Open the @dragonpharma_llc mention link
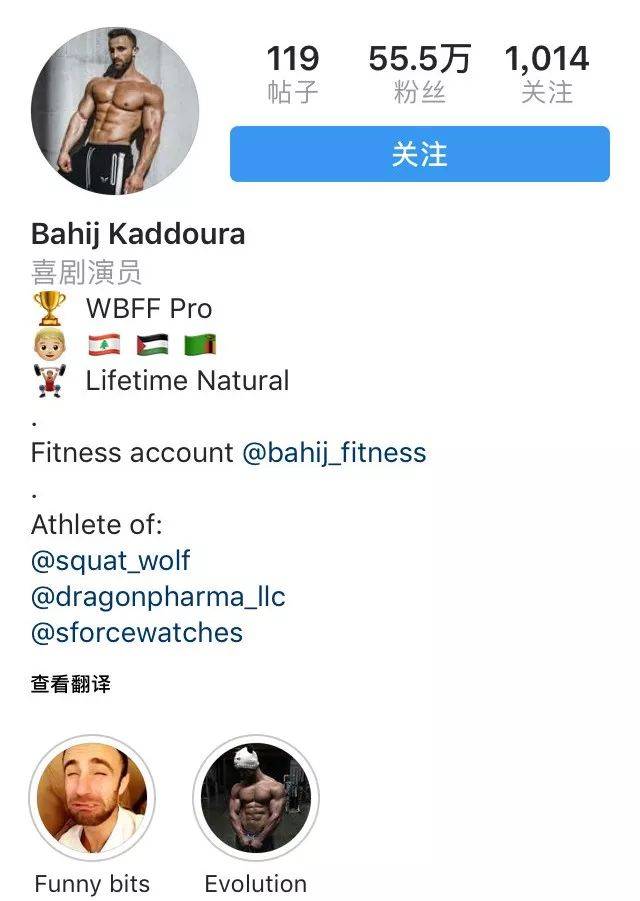This screenshot has width=640, height=901. (158, 597)
